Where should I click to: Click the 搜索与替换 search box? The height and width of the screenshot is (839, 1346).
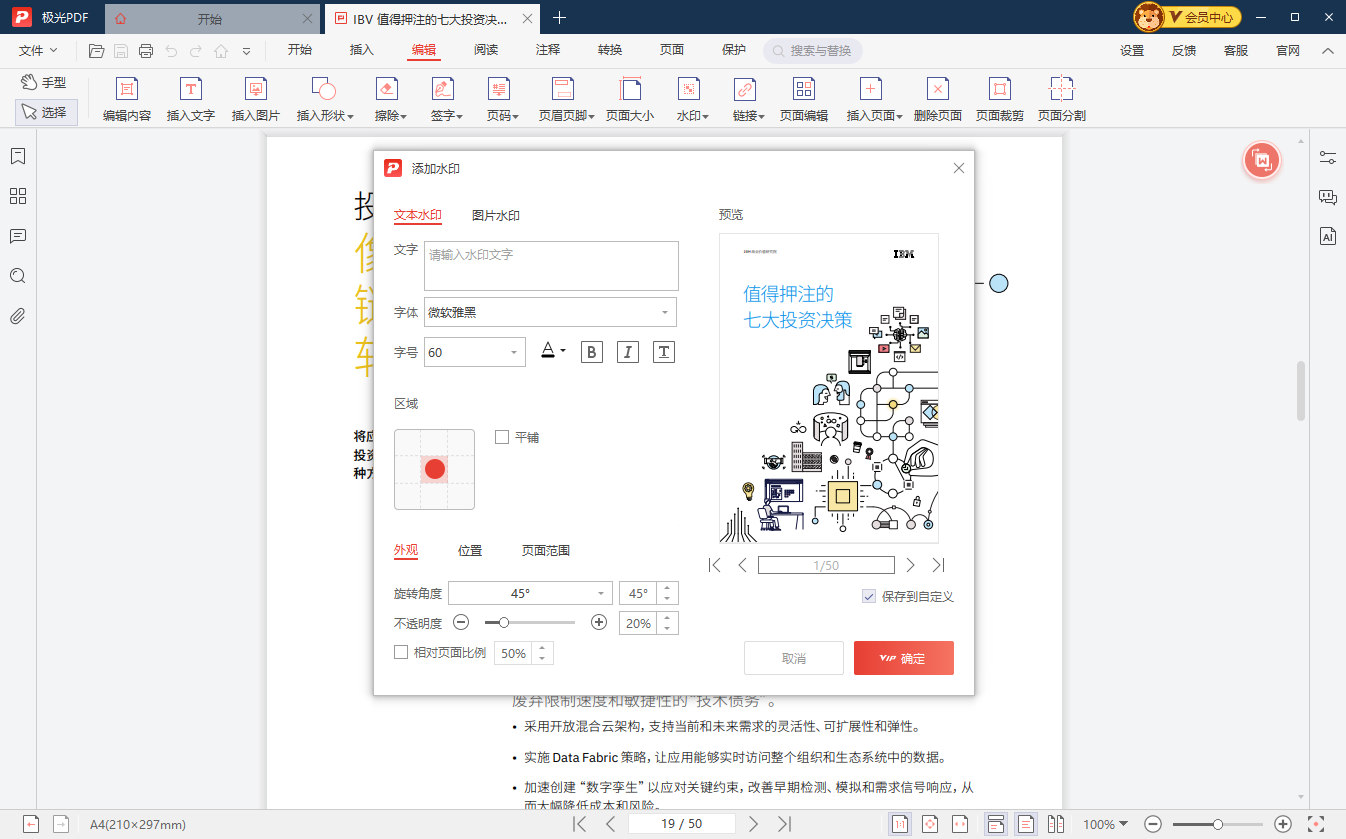(x=813, y=51)
